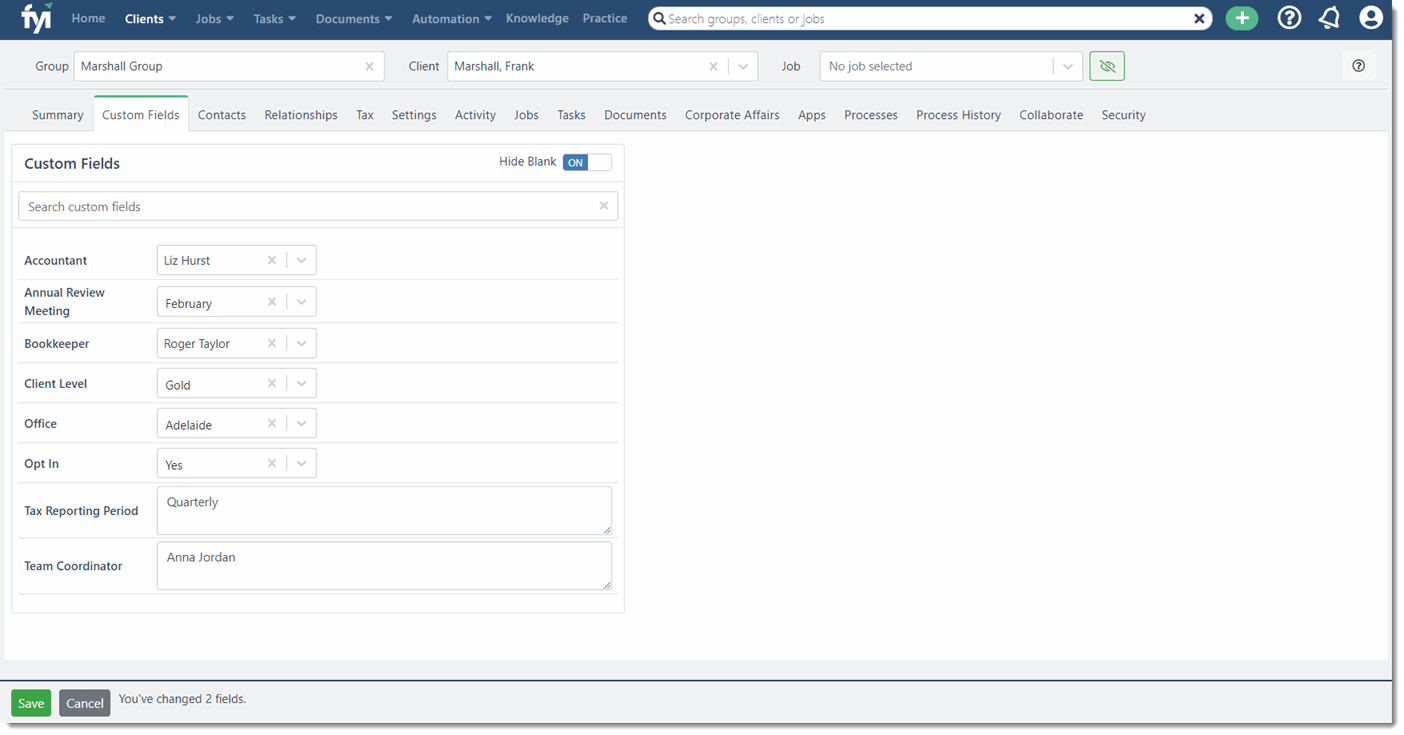Click the hidden-job eye icon beside Job
Viewport: 1404px width, 735px height.
tap(1107, 65)
